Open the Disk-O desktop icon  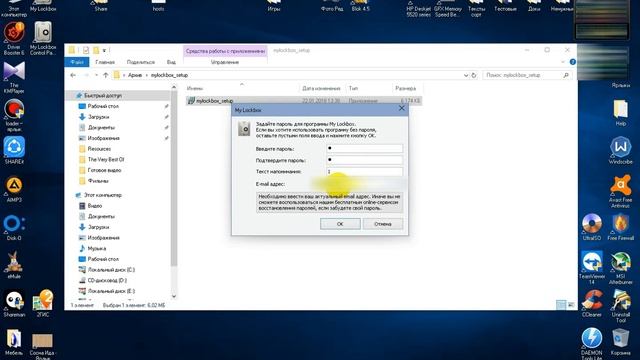click(14, 227)
